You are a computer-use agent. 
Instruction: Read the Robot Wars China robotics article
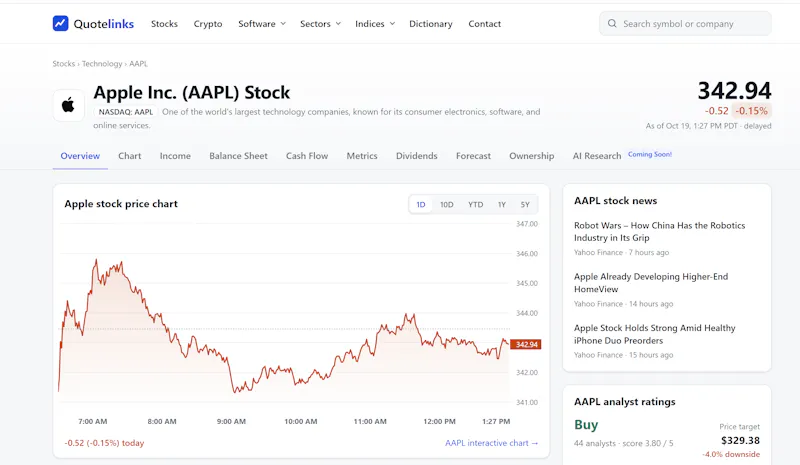click(659, 231)
